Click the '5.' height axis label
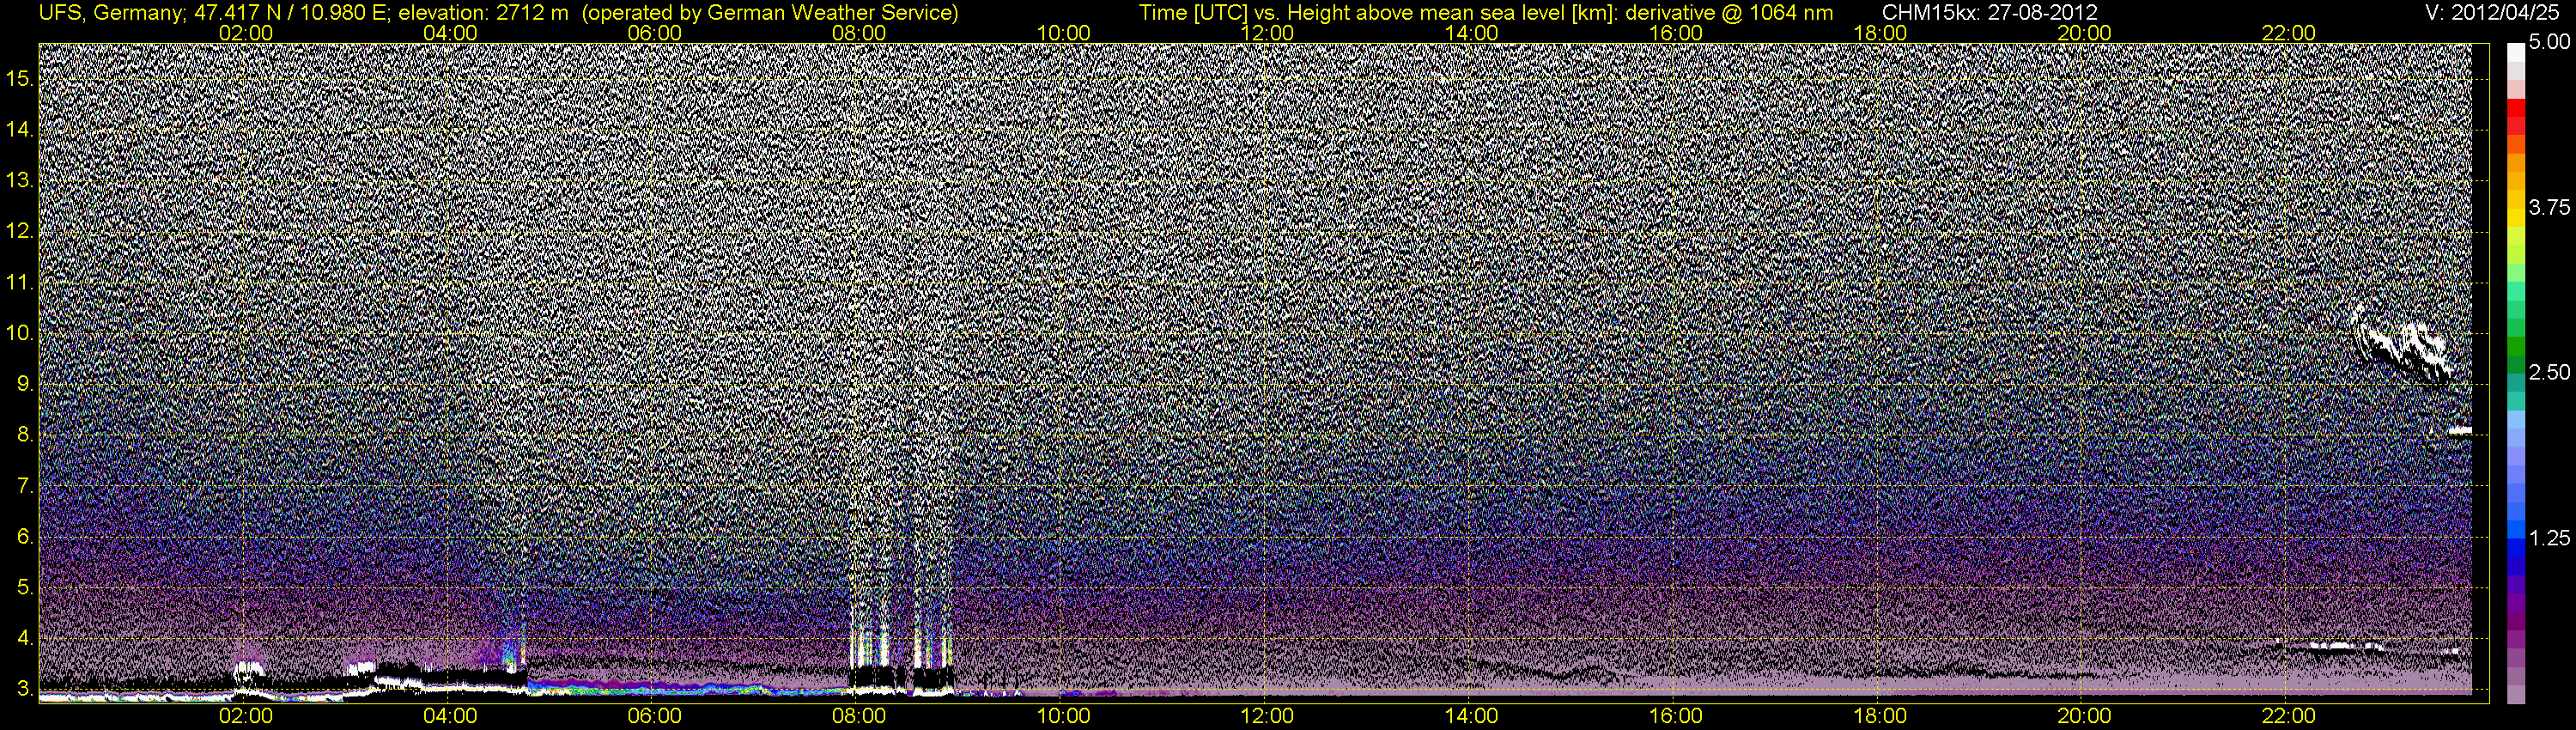This screenshot has width=2576, height=730. (x=25, y=587)
